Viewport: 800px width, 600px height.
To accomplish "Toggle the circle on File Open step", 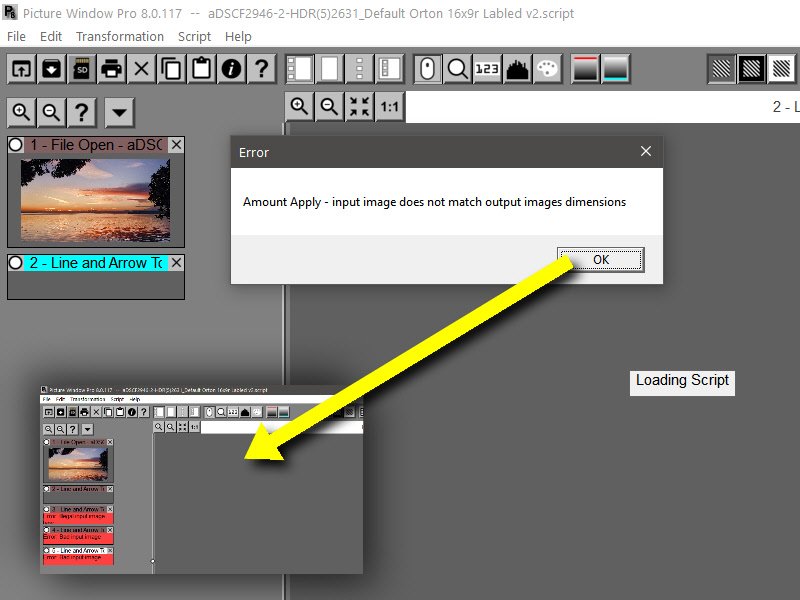I will 16,145.
